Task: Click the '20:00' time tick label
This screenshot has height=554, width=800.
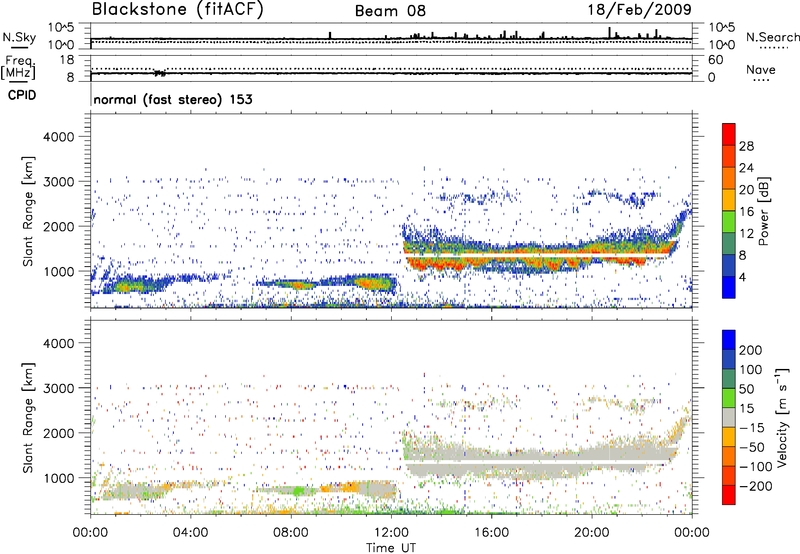Action: coord(591,533)
